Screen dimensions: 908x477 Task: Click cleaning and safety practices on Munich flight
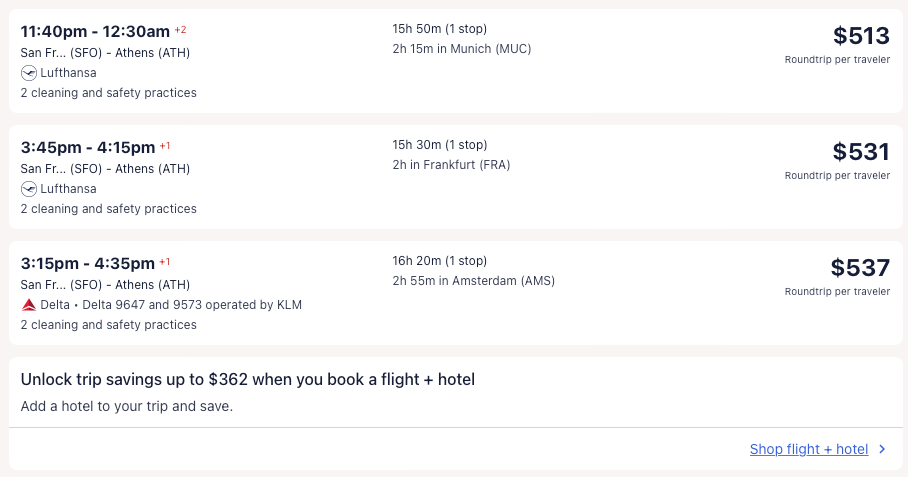pyautogui.click(x=108, y=93)
